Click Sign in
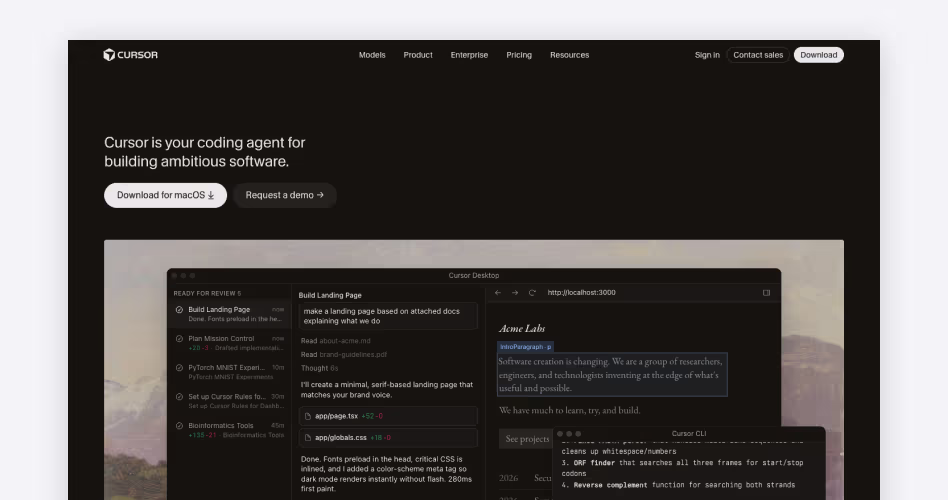The height and width of the screenshot is (500, 948). tap(707, 55)
